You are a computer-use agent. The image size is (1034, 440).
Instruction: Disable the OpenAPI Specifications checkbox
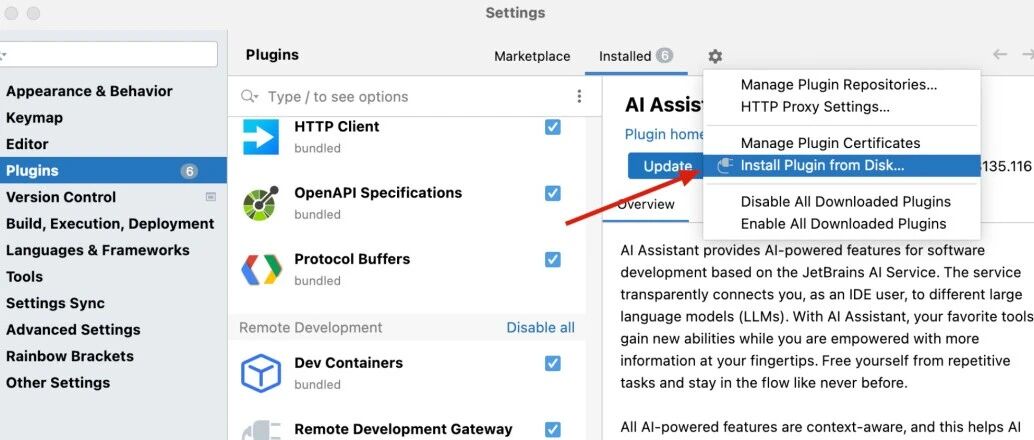553,193
